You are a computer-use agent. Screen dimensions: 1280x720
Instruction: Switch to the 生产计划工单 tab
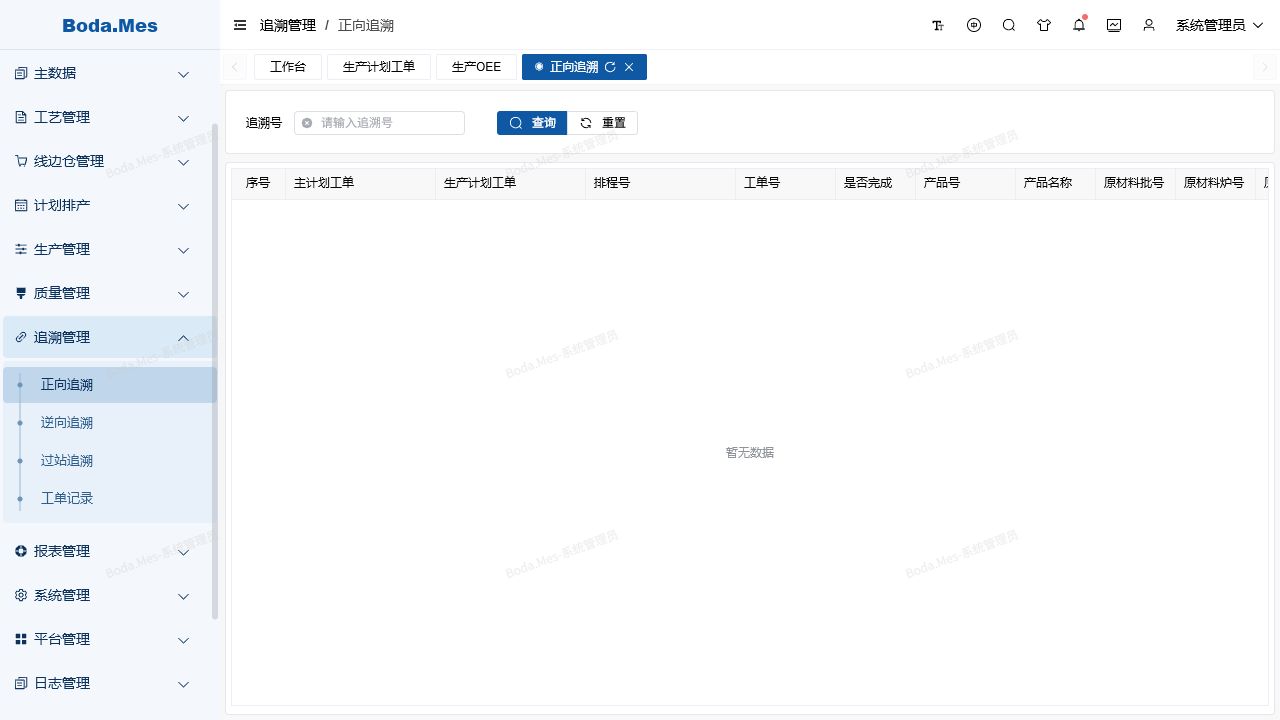379,67
